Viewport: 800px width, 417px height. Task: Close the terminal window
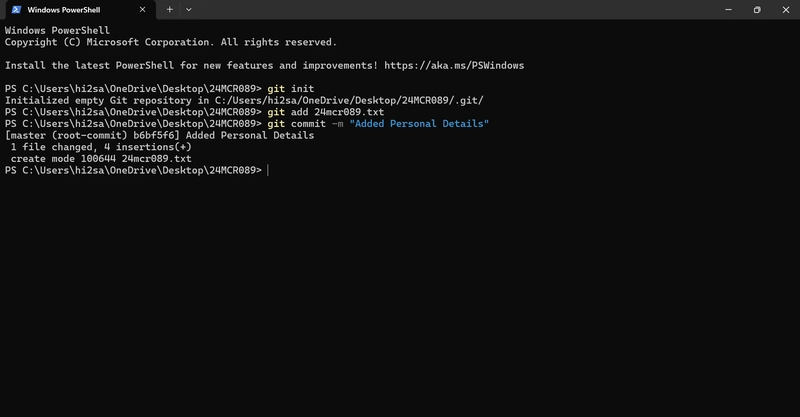coord(786,10)
